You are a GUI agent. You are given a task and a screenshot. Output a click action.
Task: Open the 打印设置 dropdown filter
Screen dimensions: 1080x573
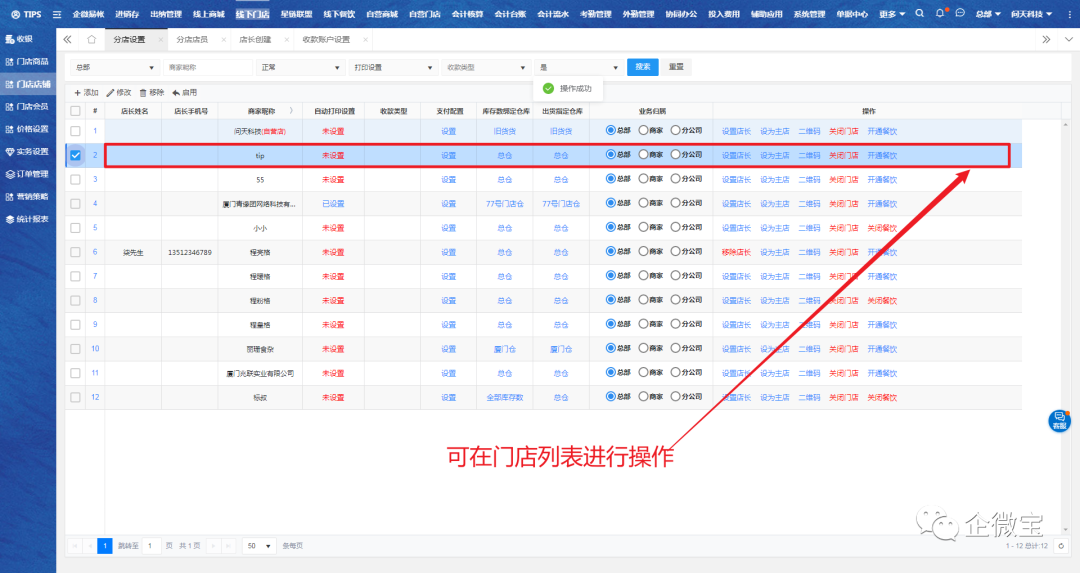(392, 67)
